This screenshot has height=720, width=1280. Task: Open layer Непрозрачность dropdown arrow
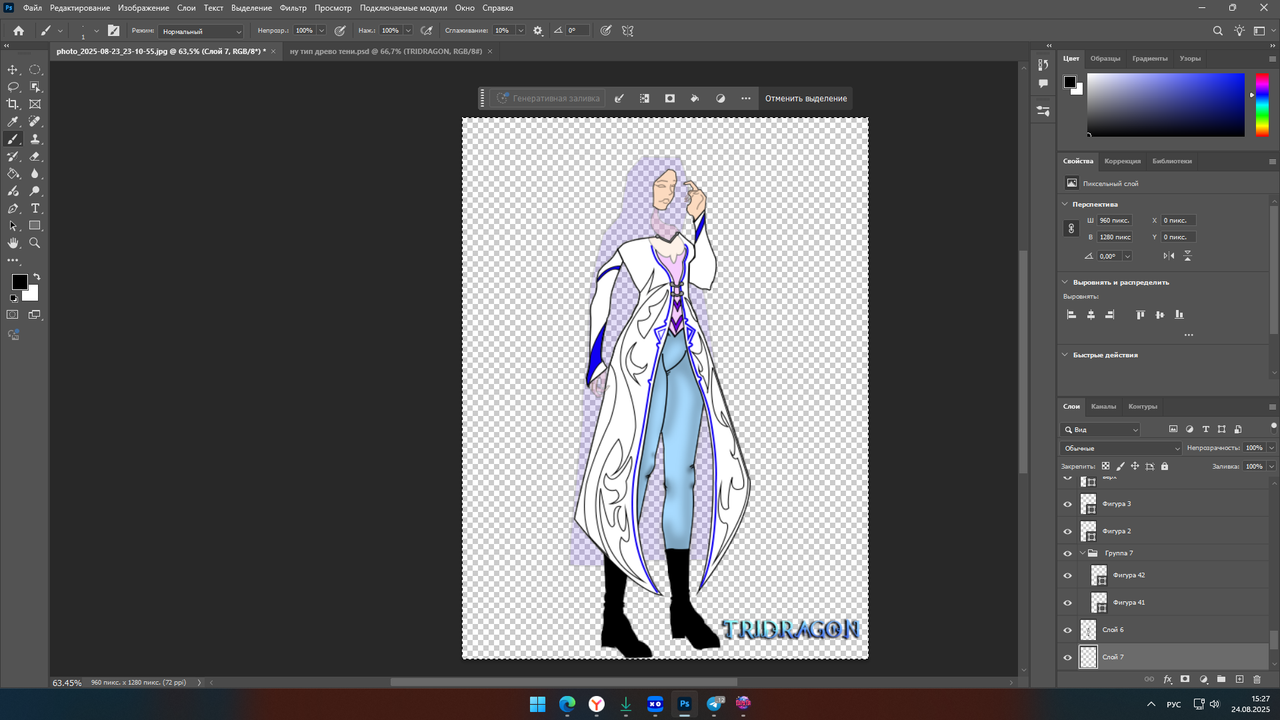1271,448
